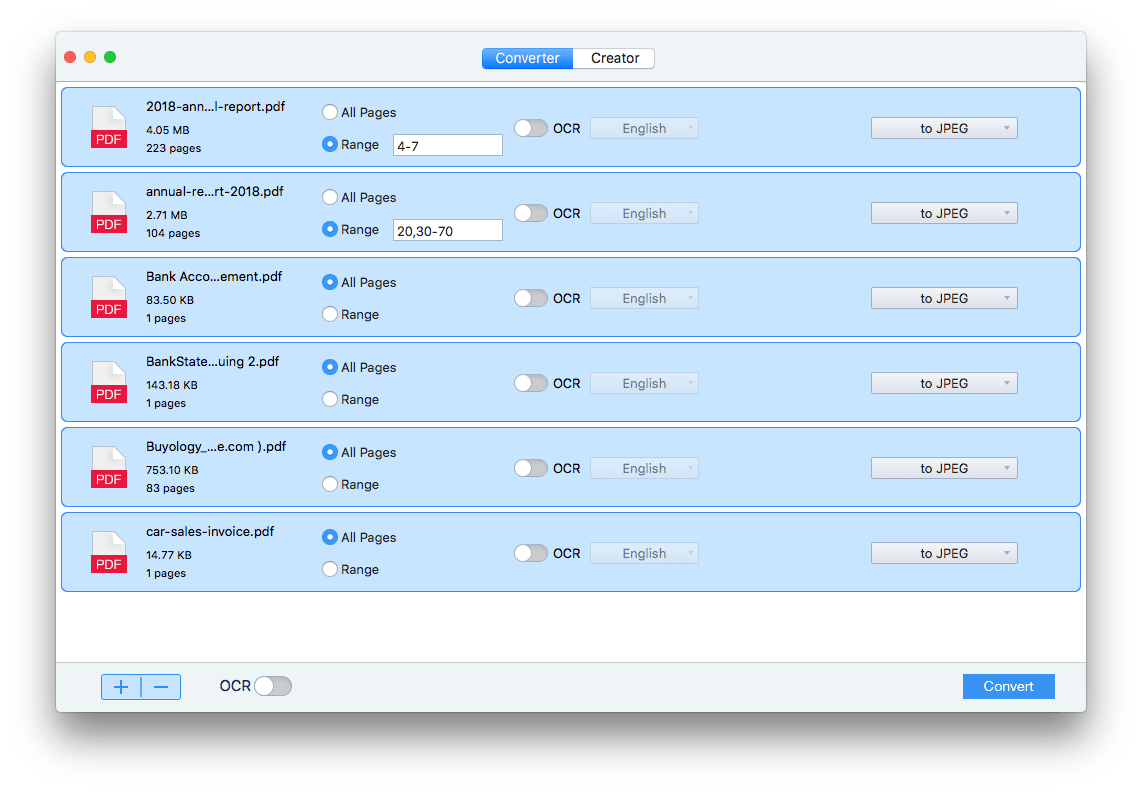Click the car-sales-invoice.pdf file icon
This screenshot has height=792, width=1142.
pyautogui.click(x=109, y=553)
